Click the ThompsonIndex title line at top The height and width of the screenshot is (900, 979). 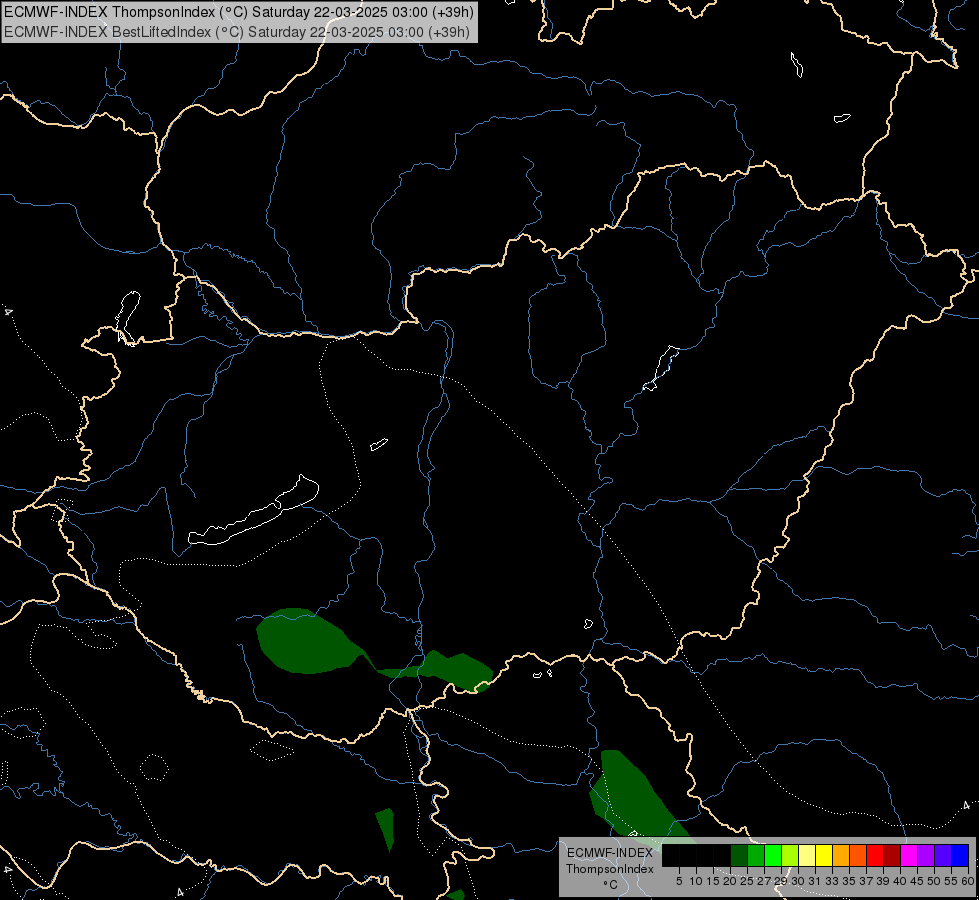[239, 12]
